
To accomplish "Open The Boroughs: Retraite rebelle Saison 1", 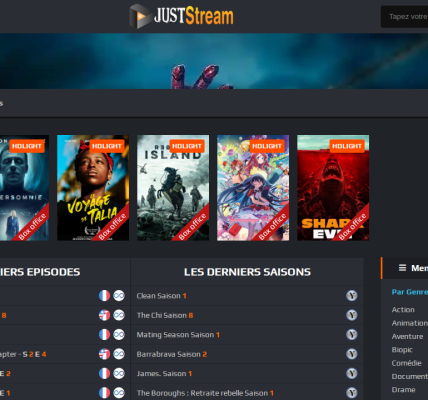I will point(205,393).
